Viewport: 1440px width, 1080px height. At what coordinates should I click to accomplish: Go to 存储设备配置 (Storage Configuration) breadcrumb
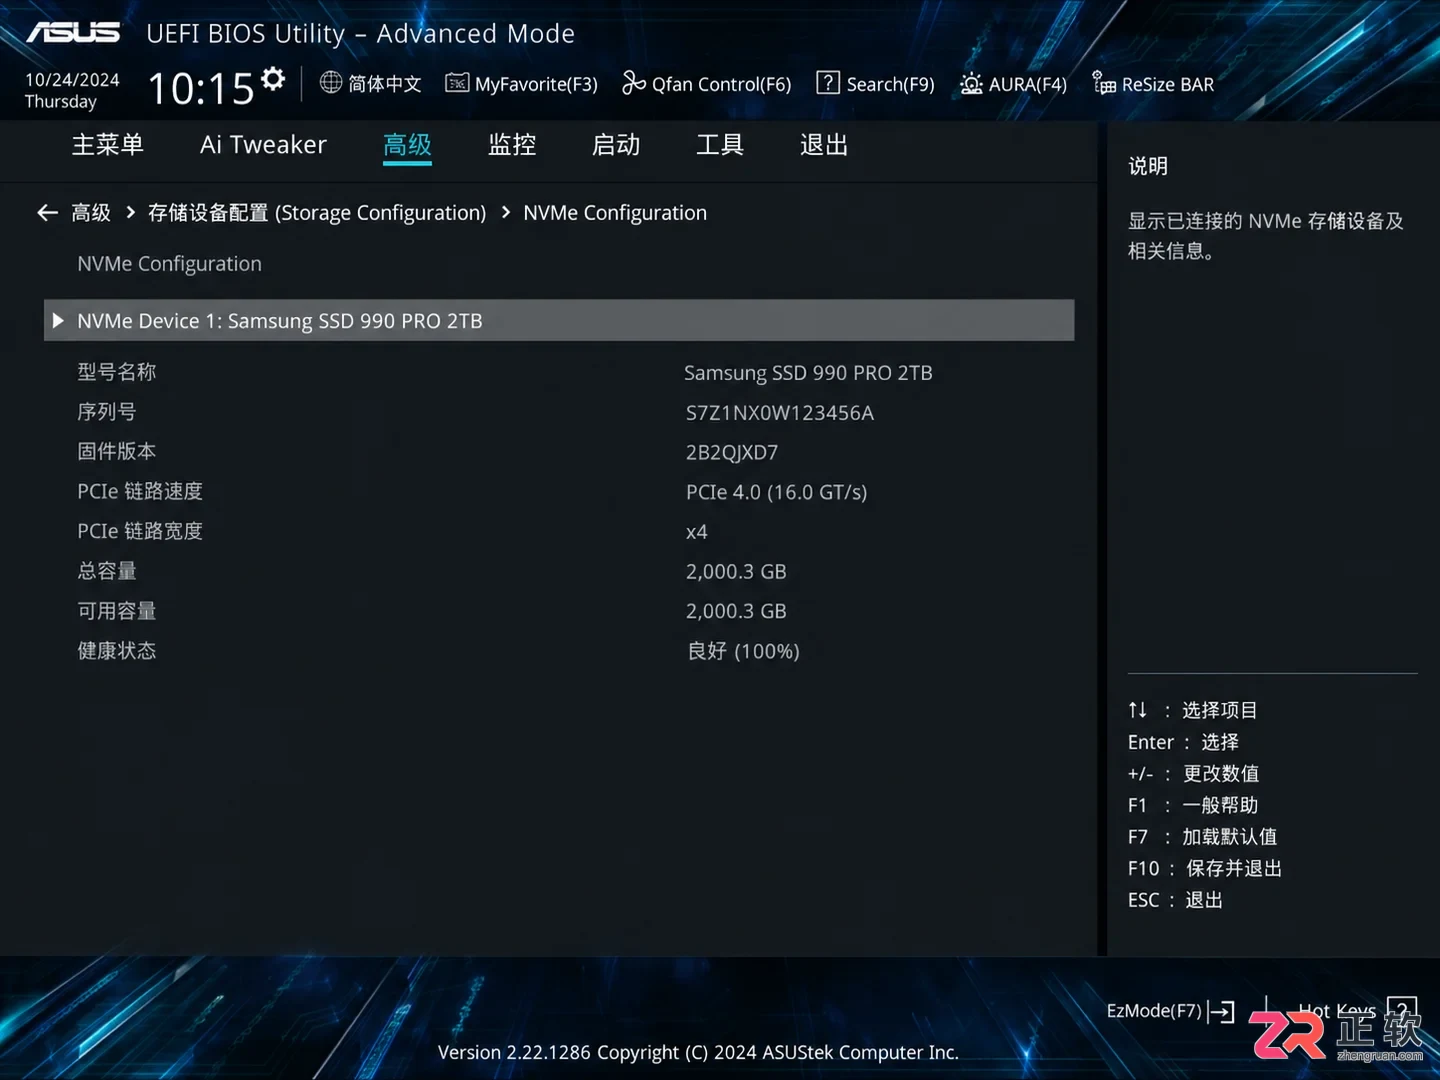click(x=317, y=212)
